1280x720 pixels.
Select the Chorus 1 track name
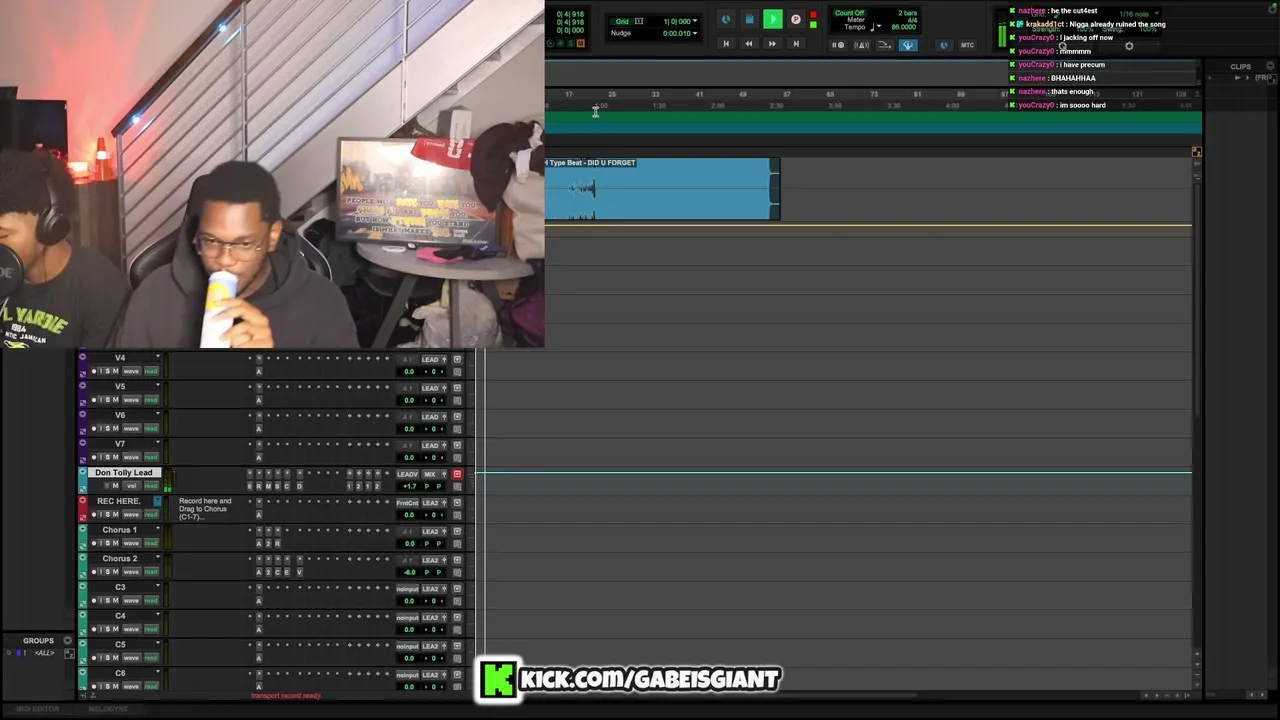pos(120,530)
